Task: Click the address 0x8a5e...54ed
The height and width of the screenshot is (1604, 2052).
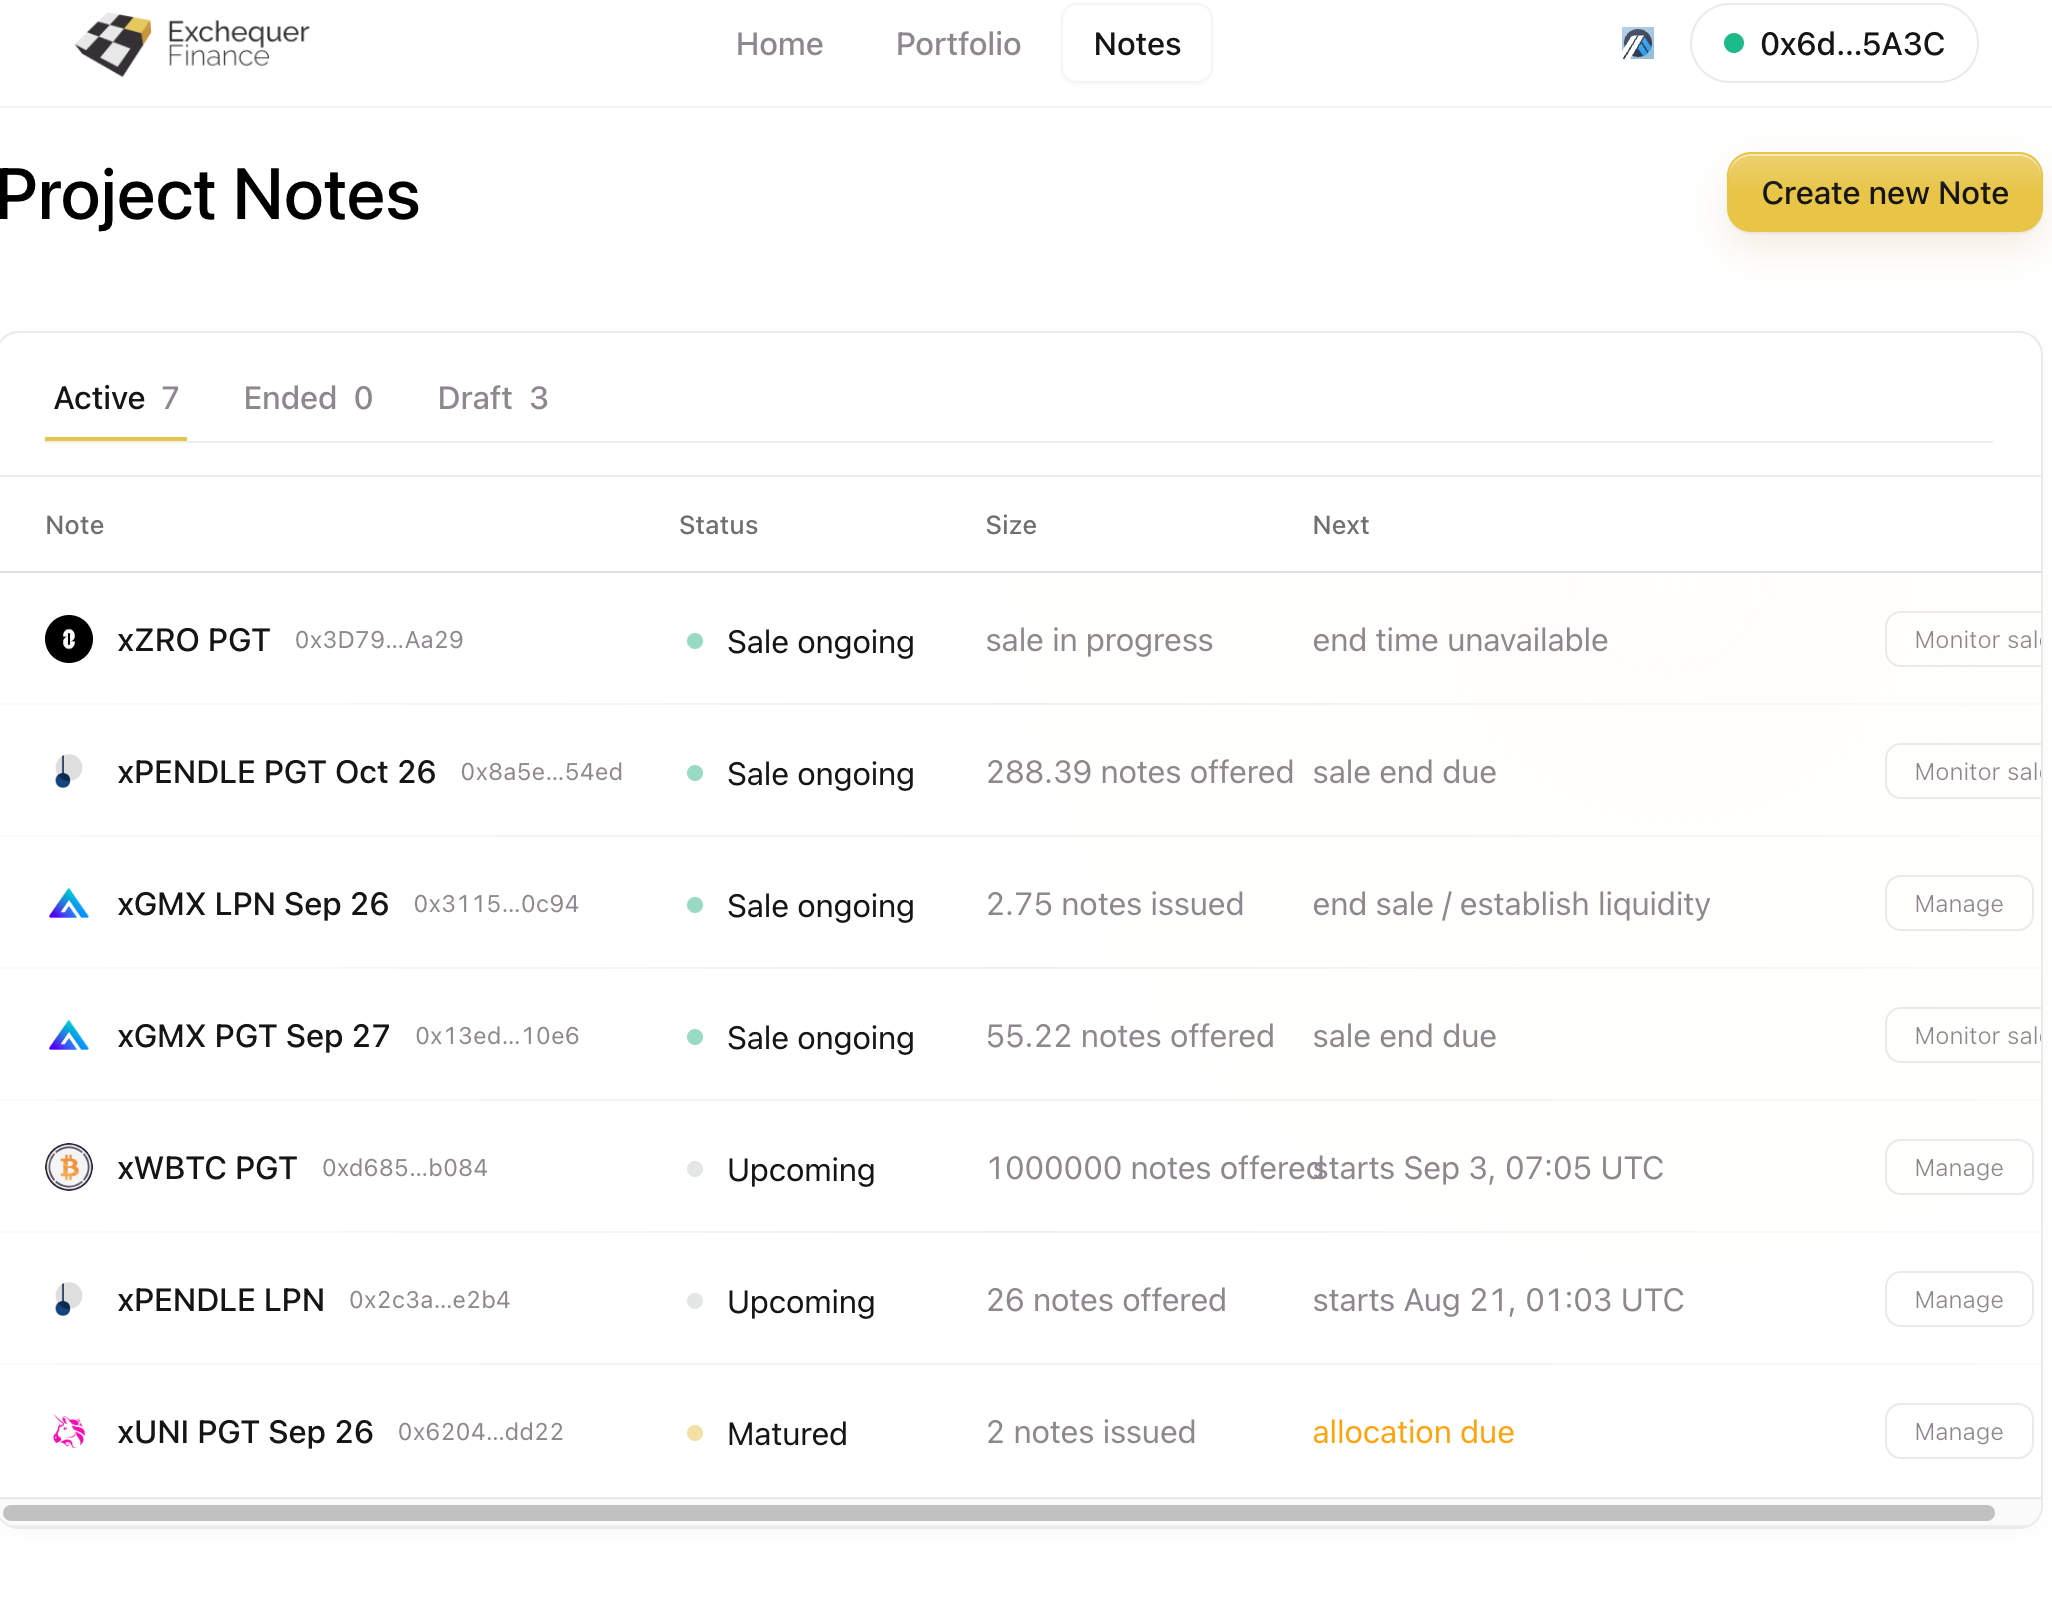Action: tap(542, 772)
